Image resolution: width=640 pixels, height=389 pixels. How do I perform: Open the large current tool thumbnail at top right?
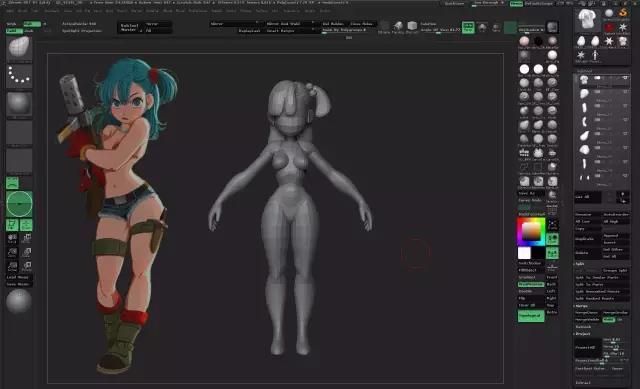pos(587,20)
